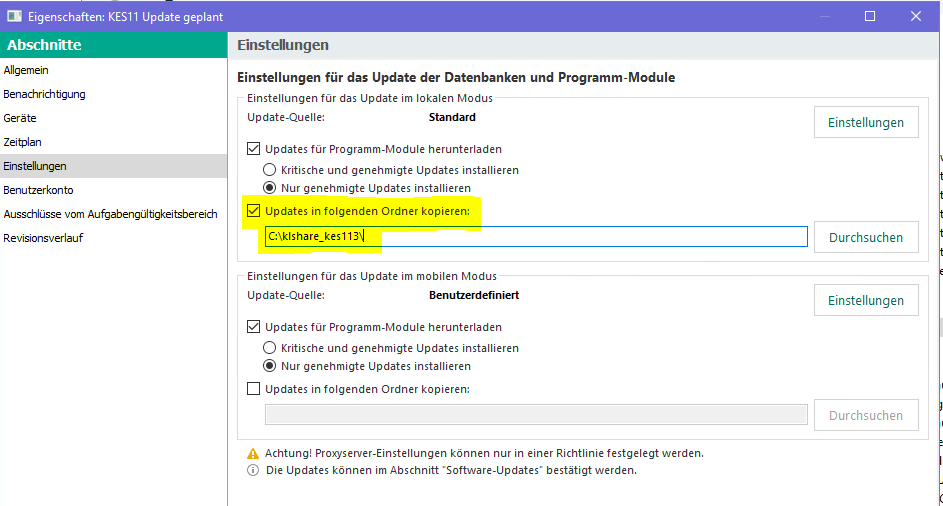Click Durchsuchen next to klshare_kes113 path
Viewport: 943px width, 506px height.
[x=866, y=237]
